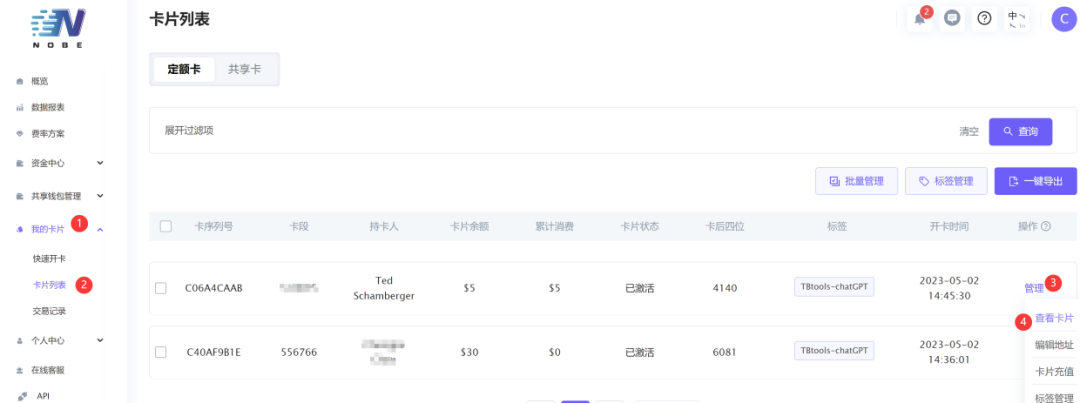Check the row for card C40AF9B1E
This screenshot has width=1080, height=403.
tap(160, 352)
